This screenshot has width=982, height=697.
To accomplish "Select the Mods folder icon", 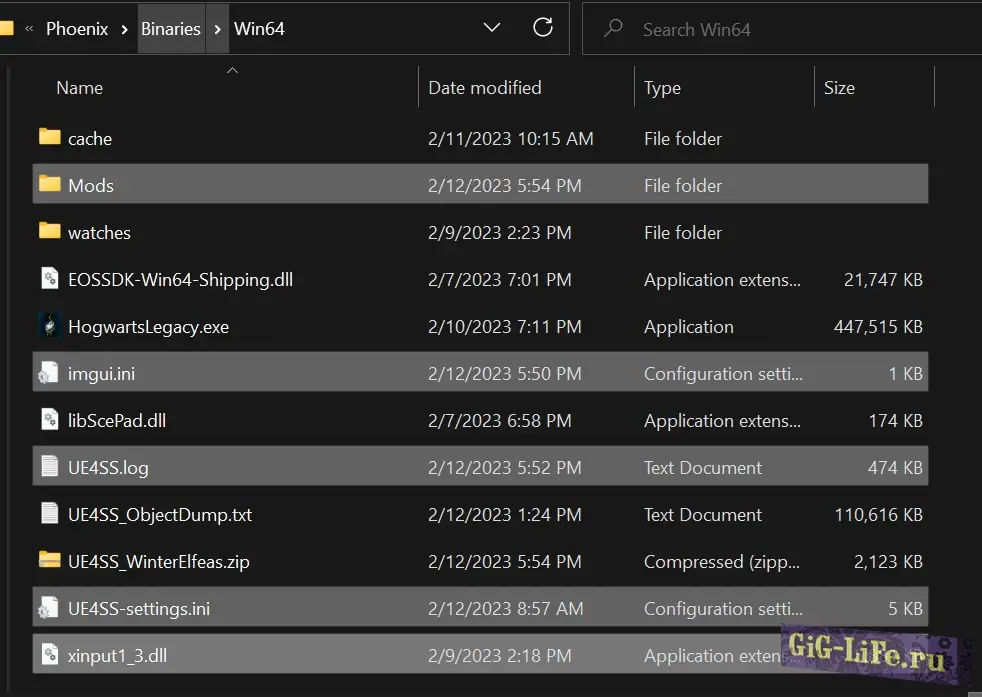I will click(x=50, y=185).
